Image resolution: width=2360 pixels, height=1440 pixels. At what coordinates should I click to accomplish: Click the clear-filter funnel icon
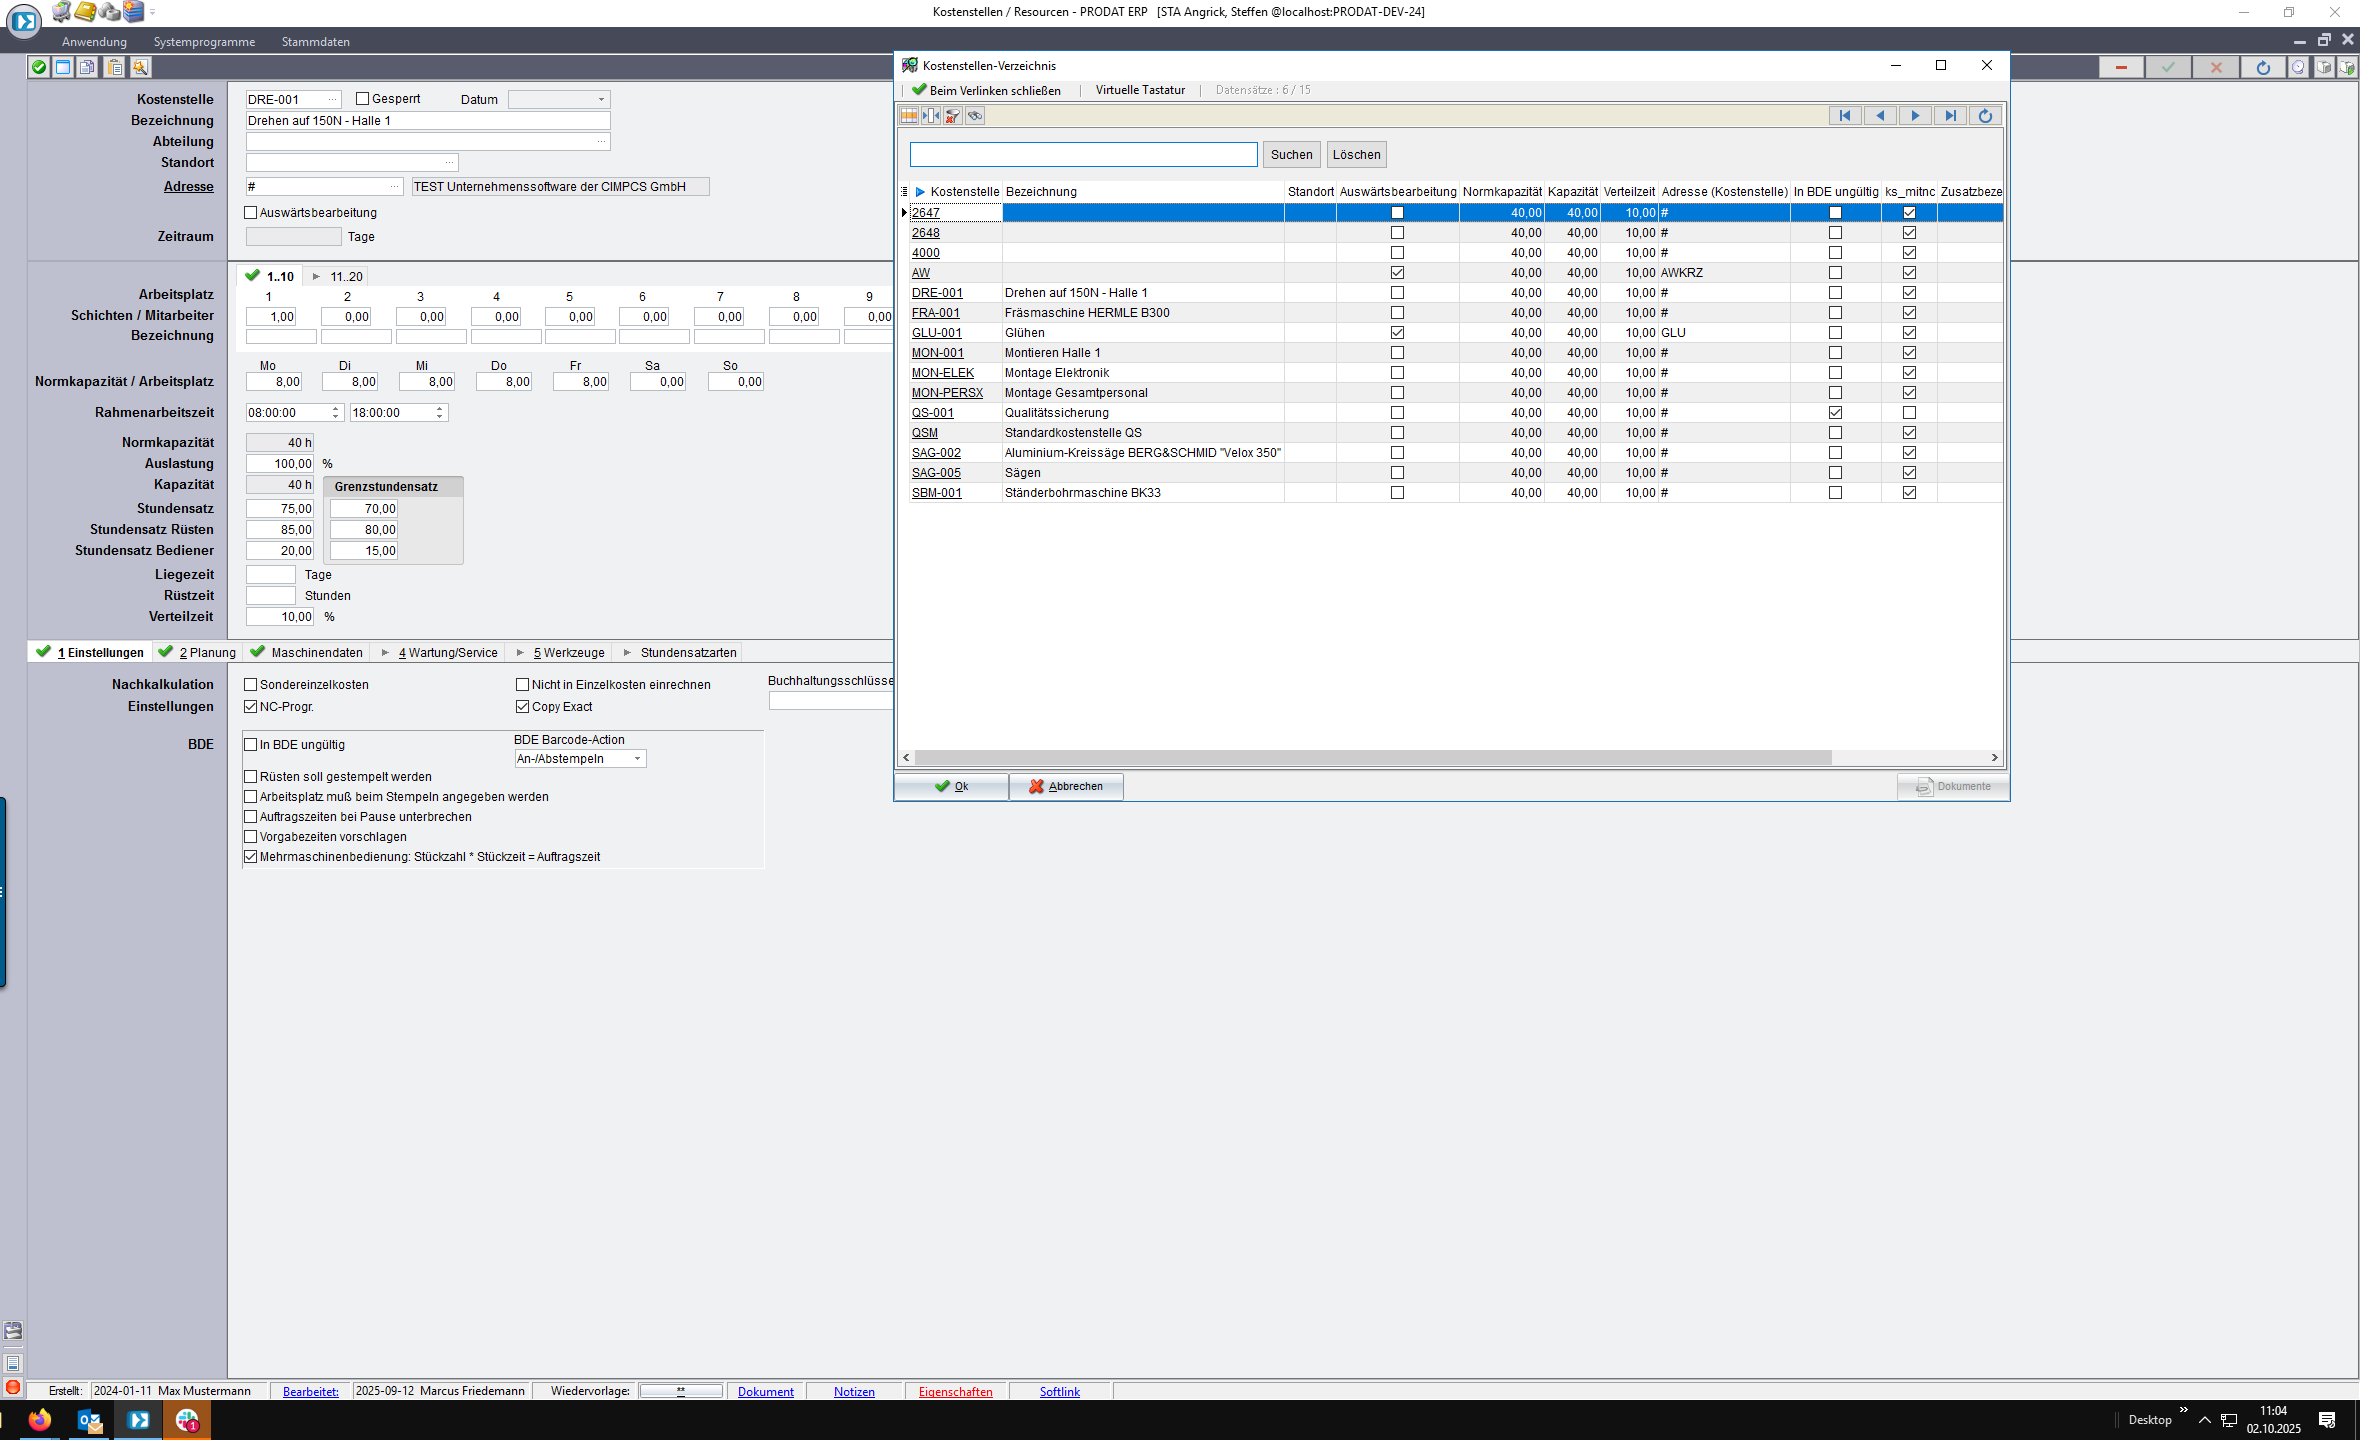[953, 116]
